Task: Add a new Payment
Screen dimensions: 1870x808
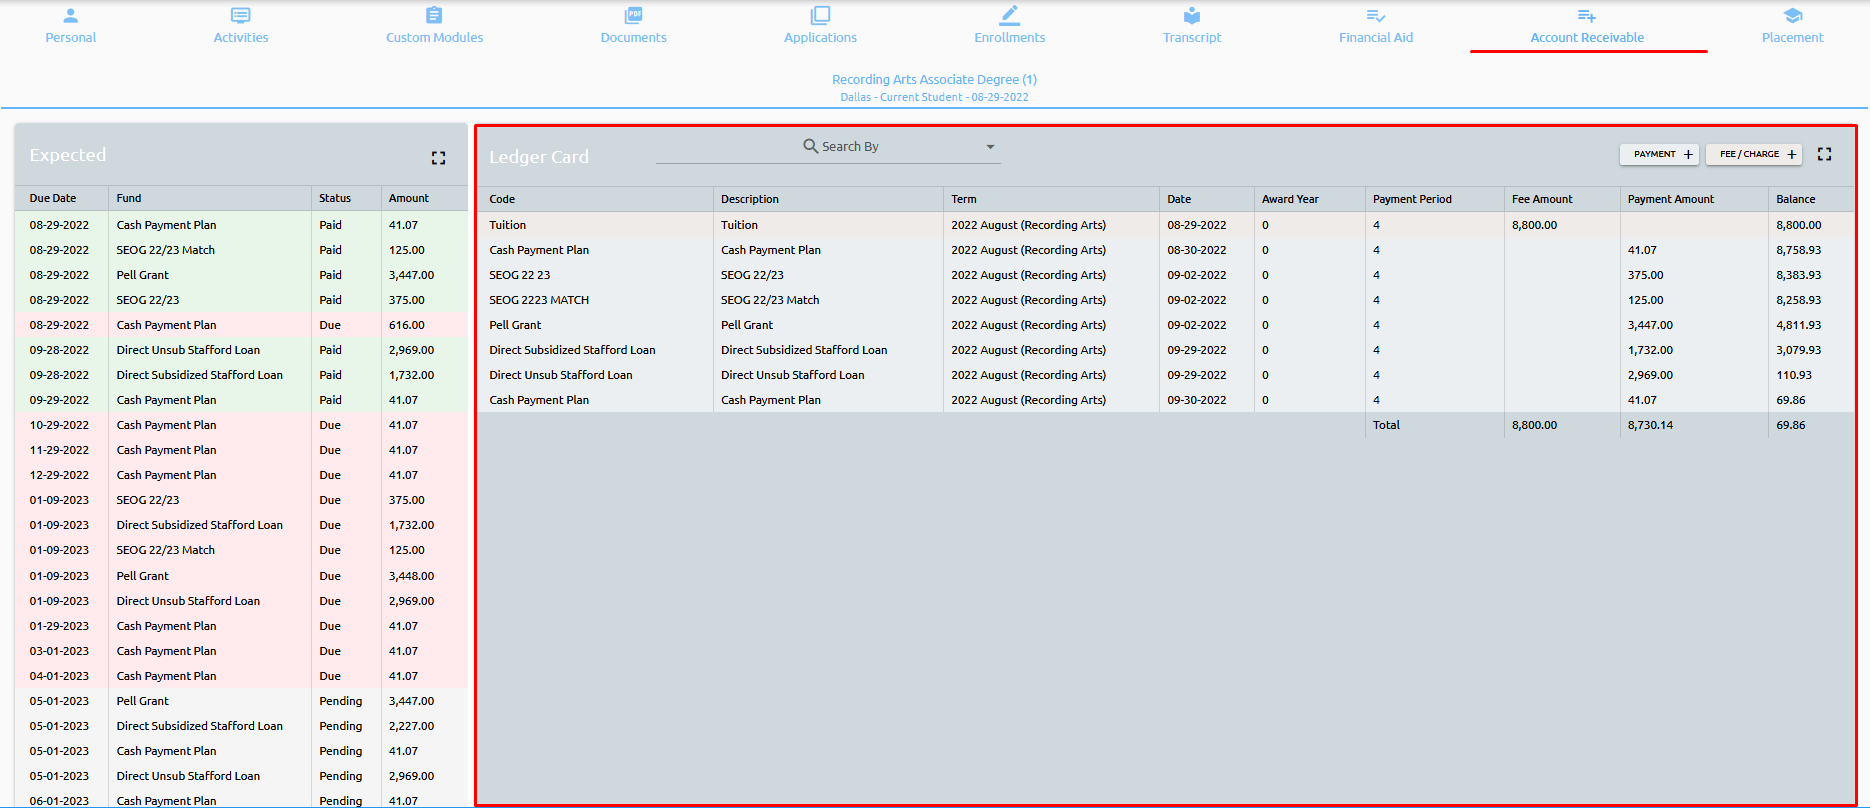Action: click(1659, 154)
